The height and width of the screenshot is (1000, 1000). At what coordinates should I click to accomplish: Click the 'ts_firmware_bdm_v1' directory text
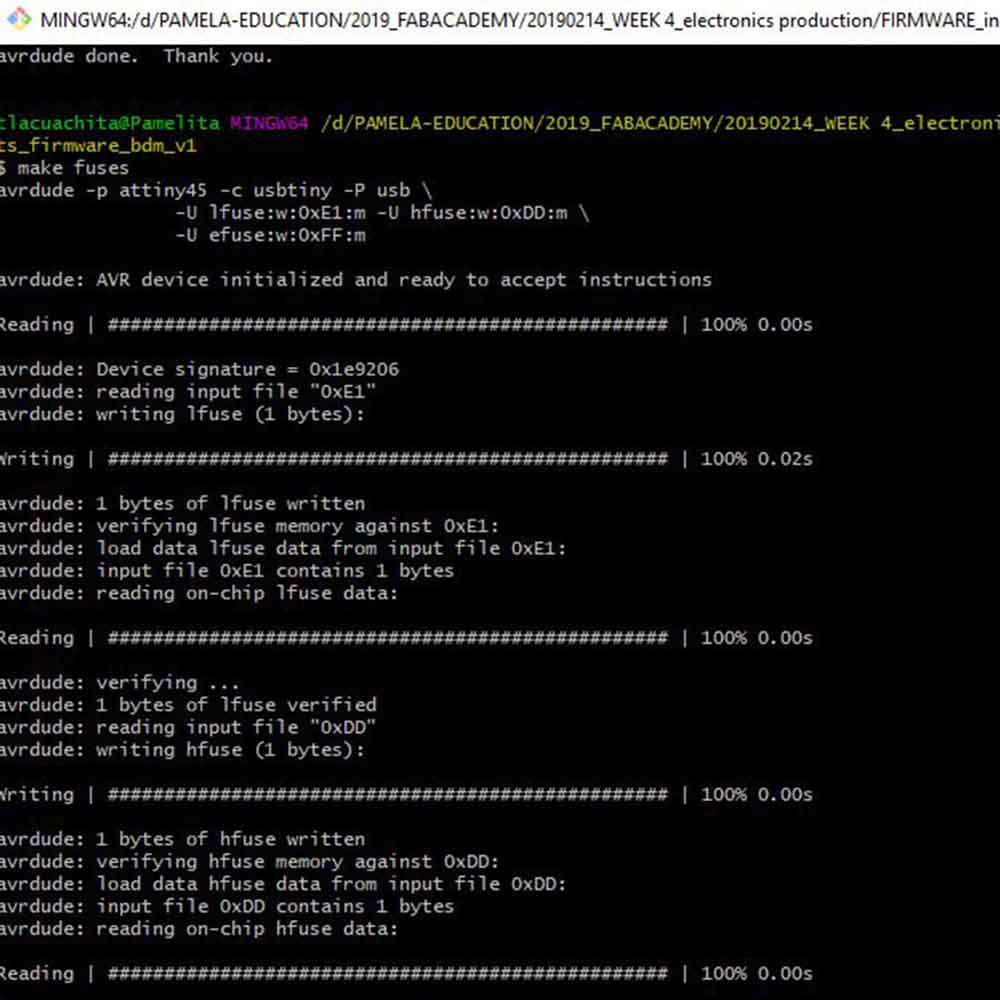coord(98,146)
